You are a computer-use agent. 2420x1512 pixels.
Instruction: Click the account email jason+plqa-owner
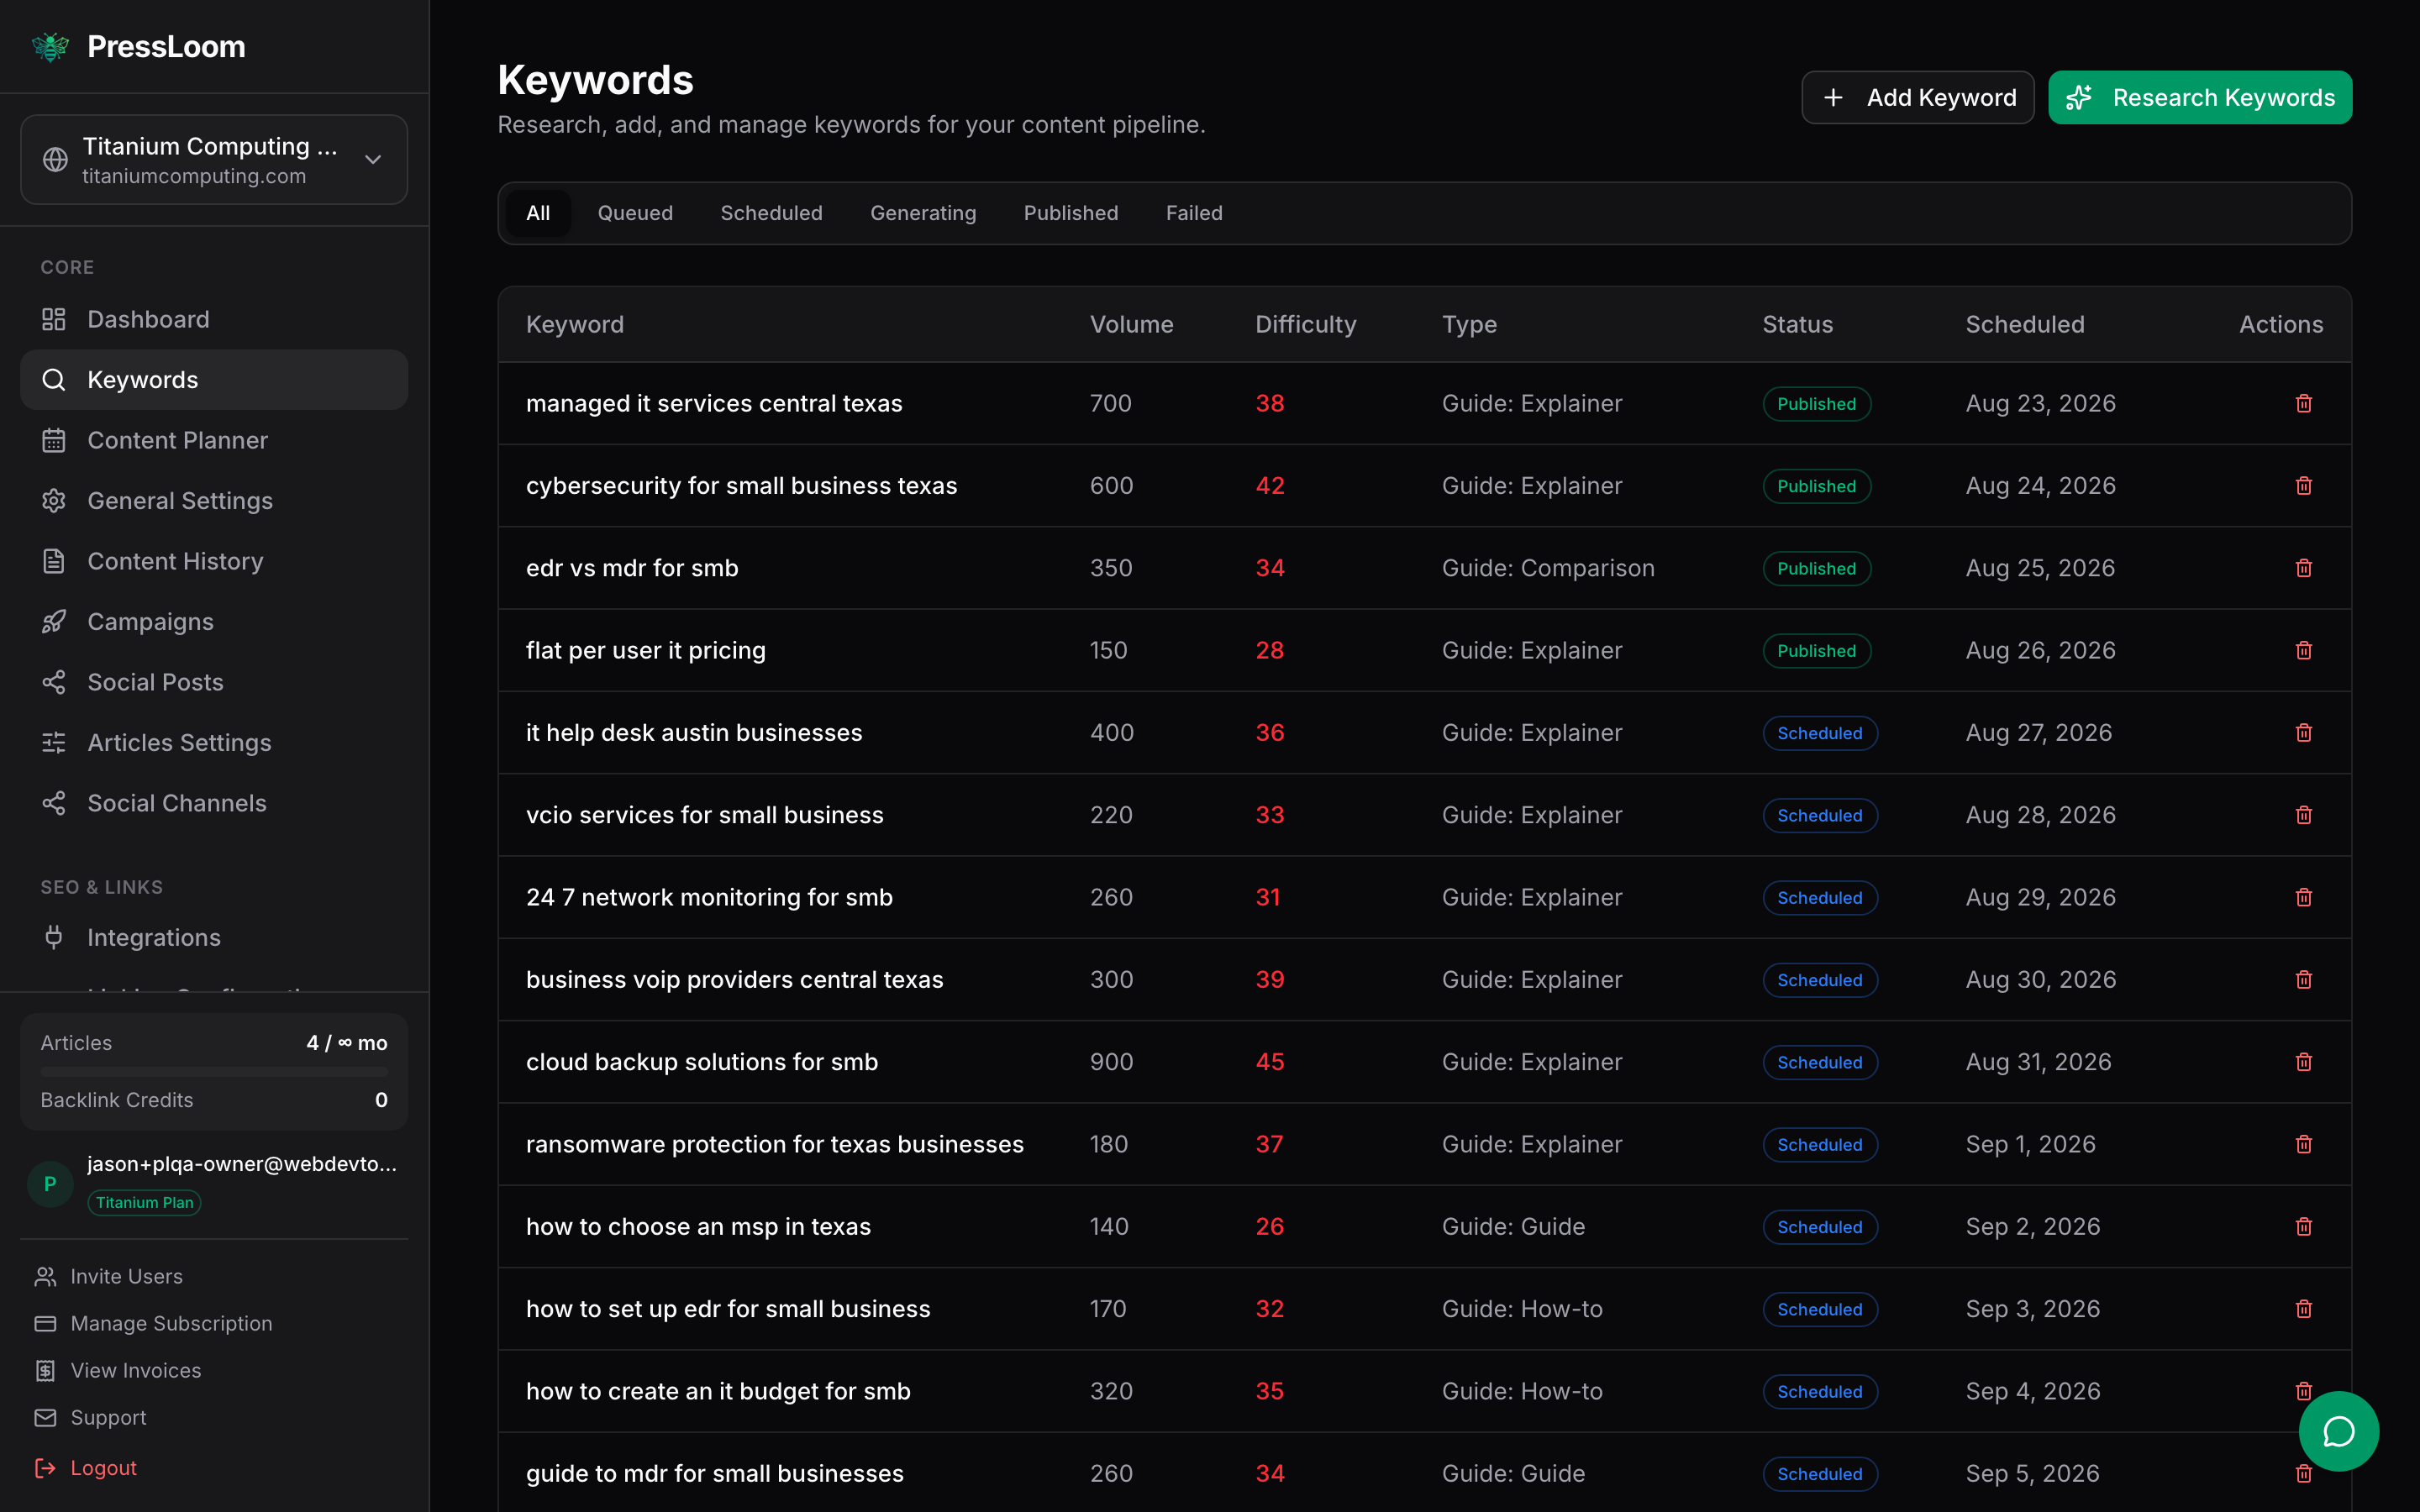pyautogui.click(x=242, y=1163)
